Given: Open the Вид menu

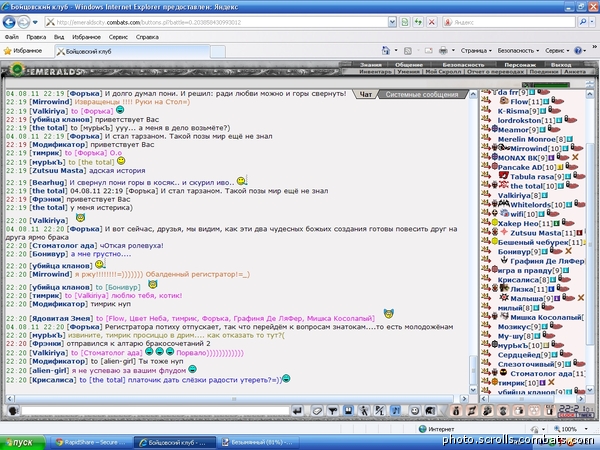Looking at the screenshot, I should pyautogui.click(x=59, y=37).
